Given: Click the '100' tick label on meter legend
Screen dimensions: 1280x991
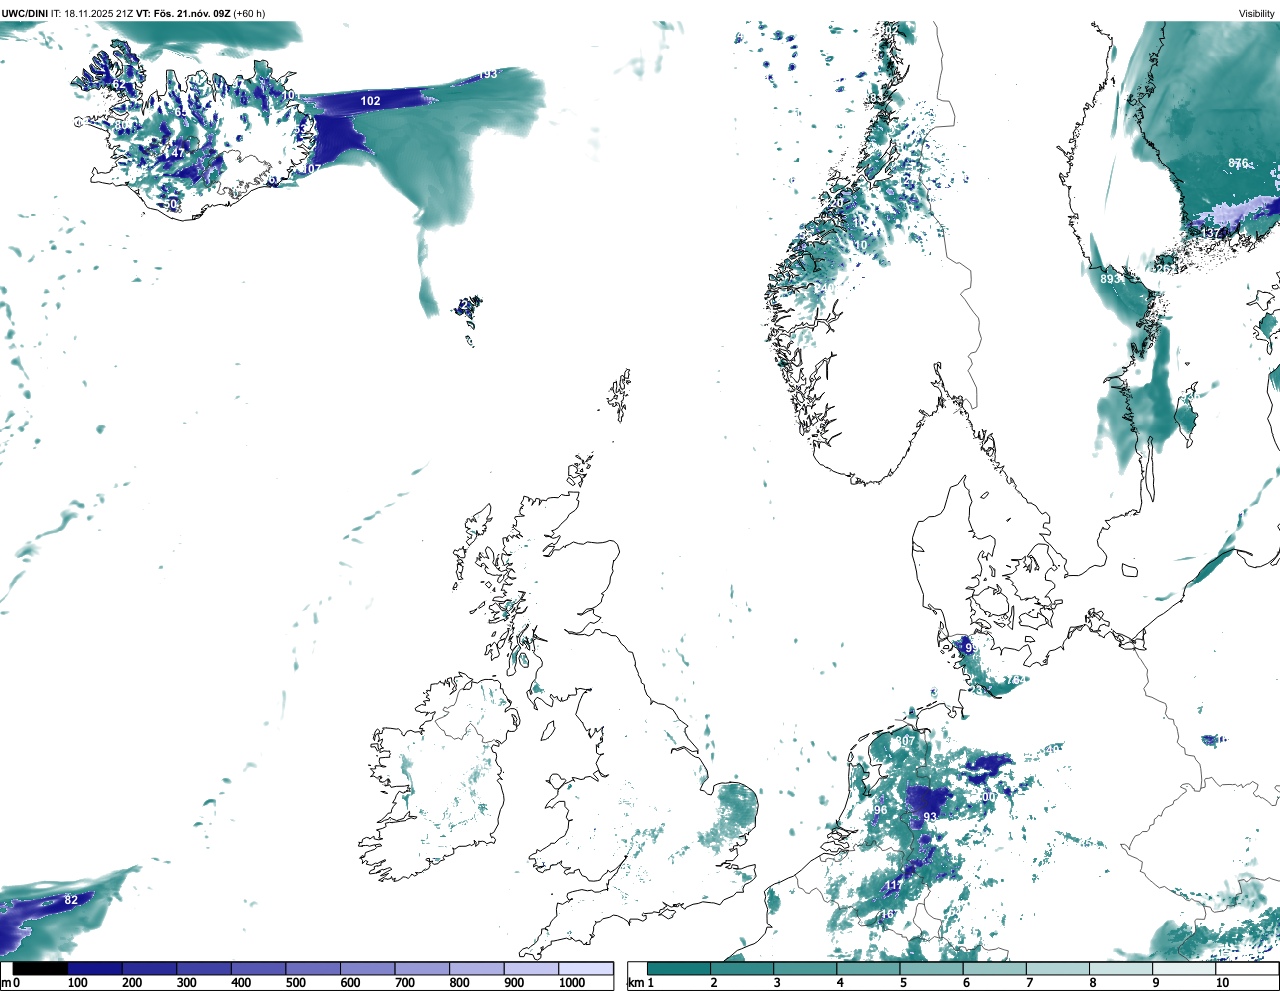Looking at the screenshot, I should click(x=78, y=983).
